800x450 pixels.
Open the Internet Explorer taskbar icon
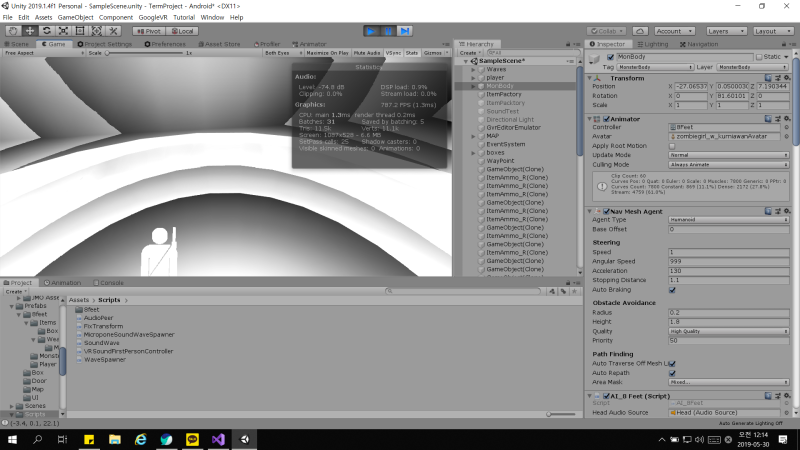pos(140,439)
